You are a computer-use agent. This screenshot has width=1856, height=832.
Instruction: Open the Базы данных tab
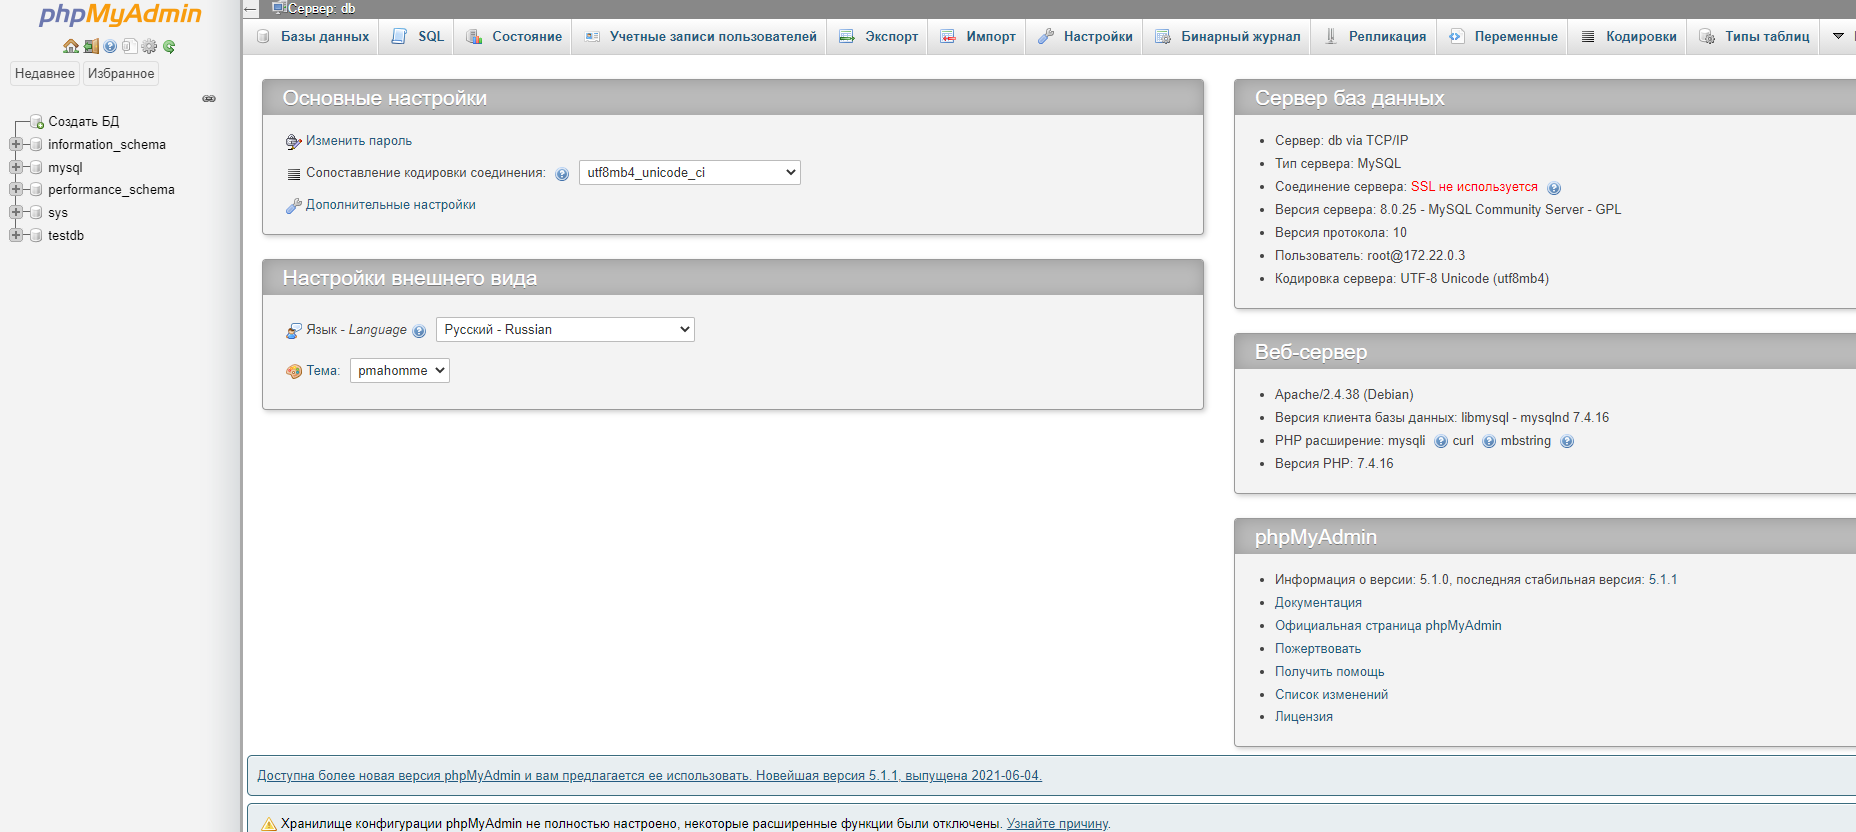coord(313,36)
